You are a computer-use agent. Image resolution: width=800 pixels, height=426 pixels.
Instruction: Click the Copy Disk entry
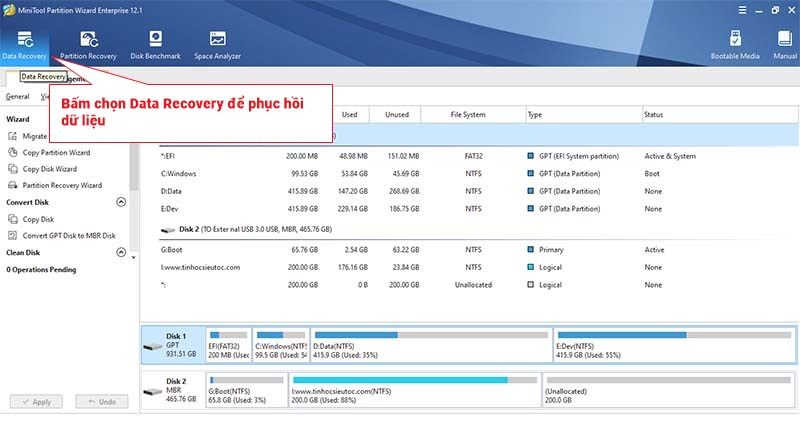38,219
